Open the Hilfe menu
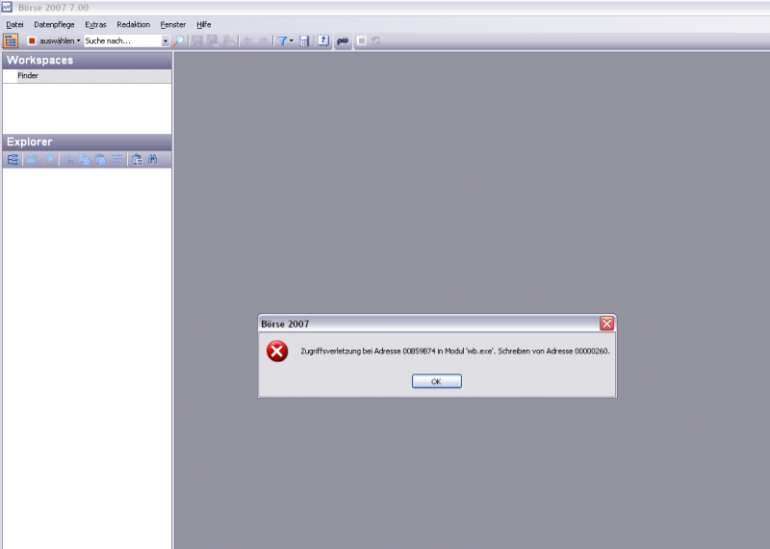Image resolution: width=770 pixels, height=549 pixels. (204, 25)
